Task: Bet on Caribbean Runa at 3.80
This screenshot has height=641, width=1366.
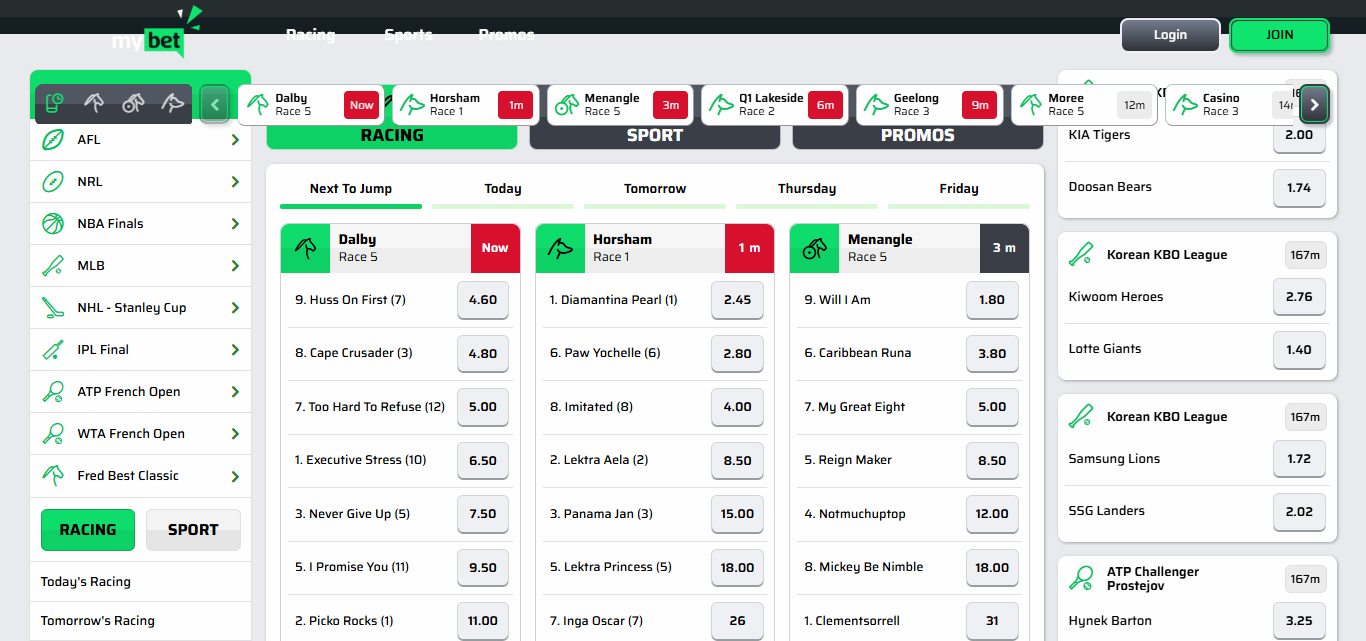Action: pyautogui.click(x=992, y=354)
